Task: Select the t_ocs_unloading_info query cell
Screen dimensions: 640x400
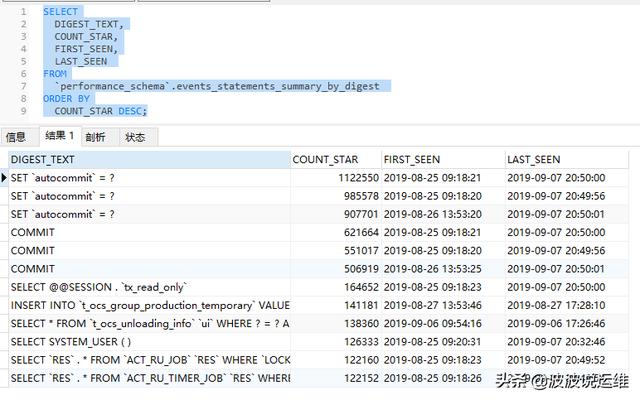Action: 149,324
